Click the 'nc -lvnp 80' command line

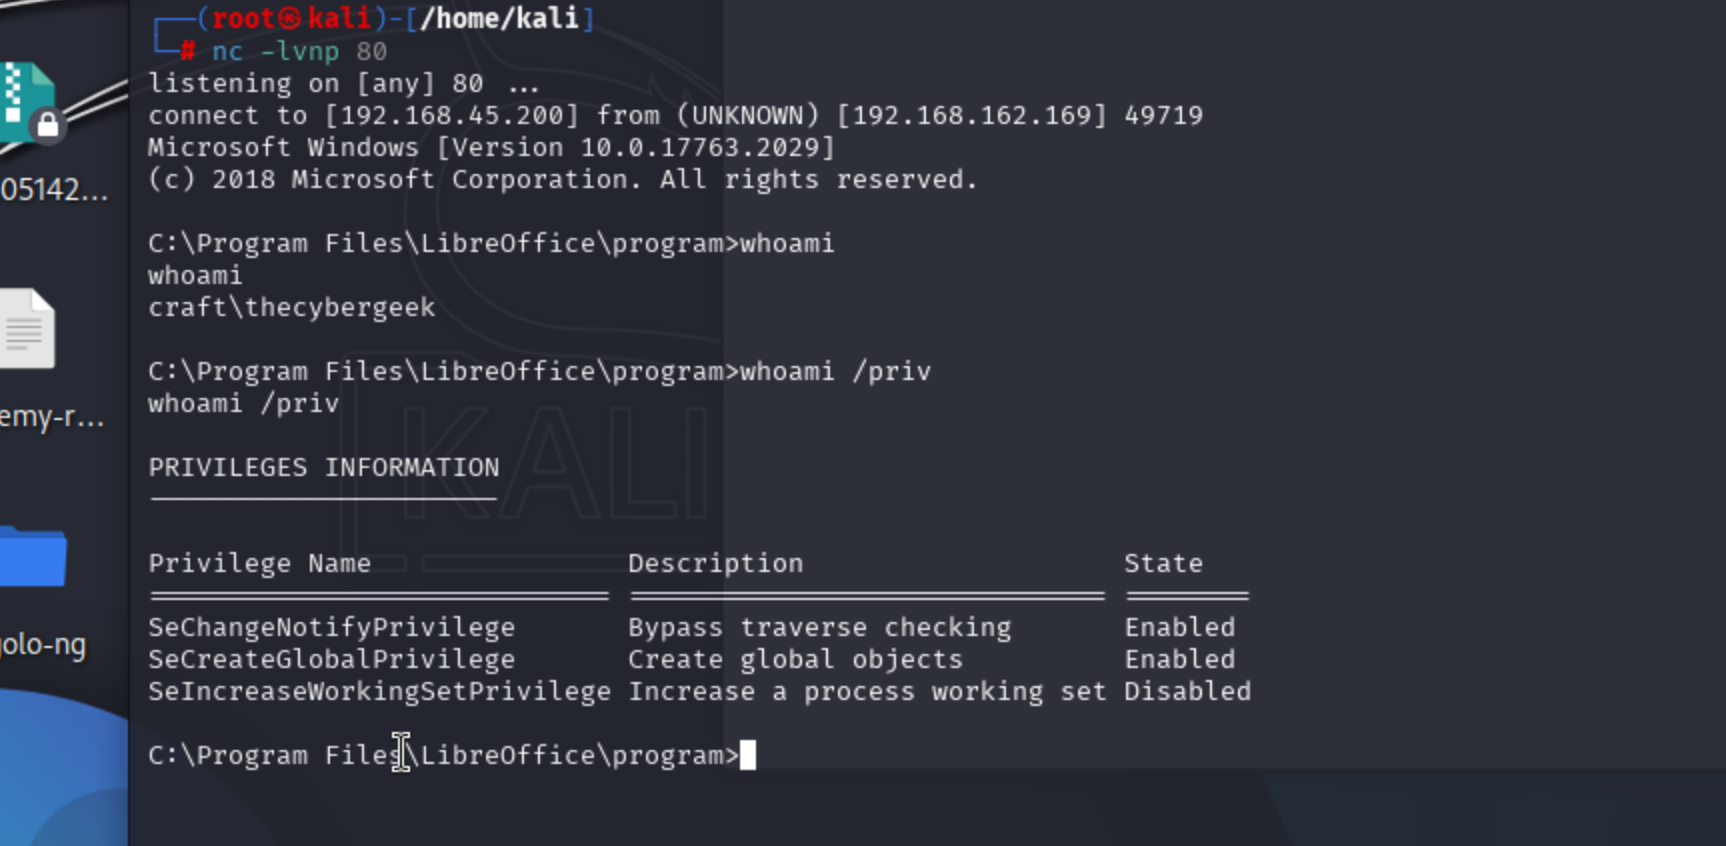click(299, 51)
